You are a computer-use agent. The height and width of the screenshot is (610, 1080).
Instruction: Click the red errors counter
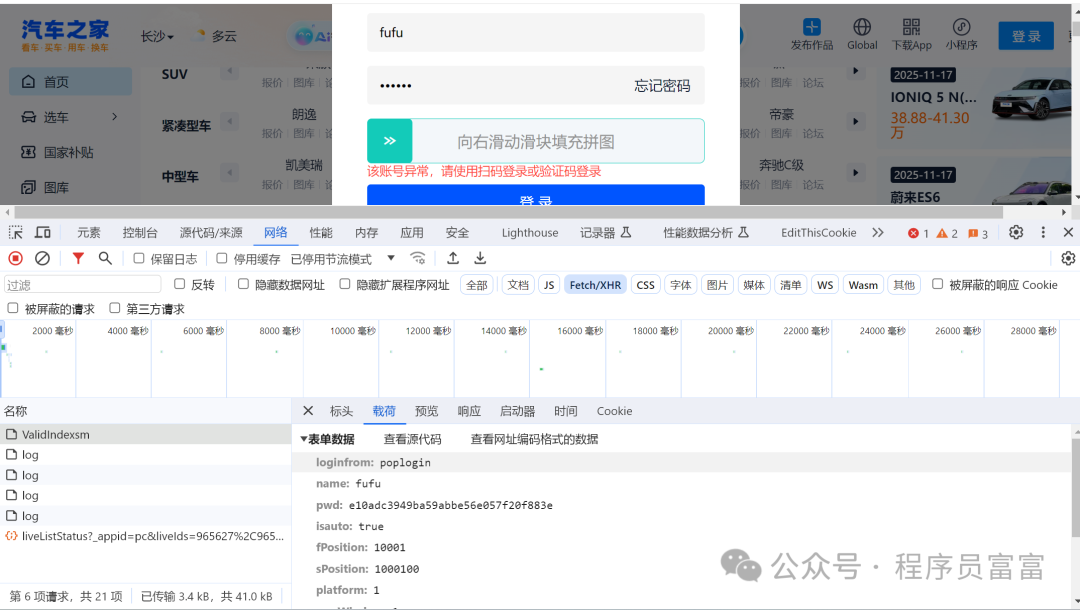918,233
